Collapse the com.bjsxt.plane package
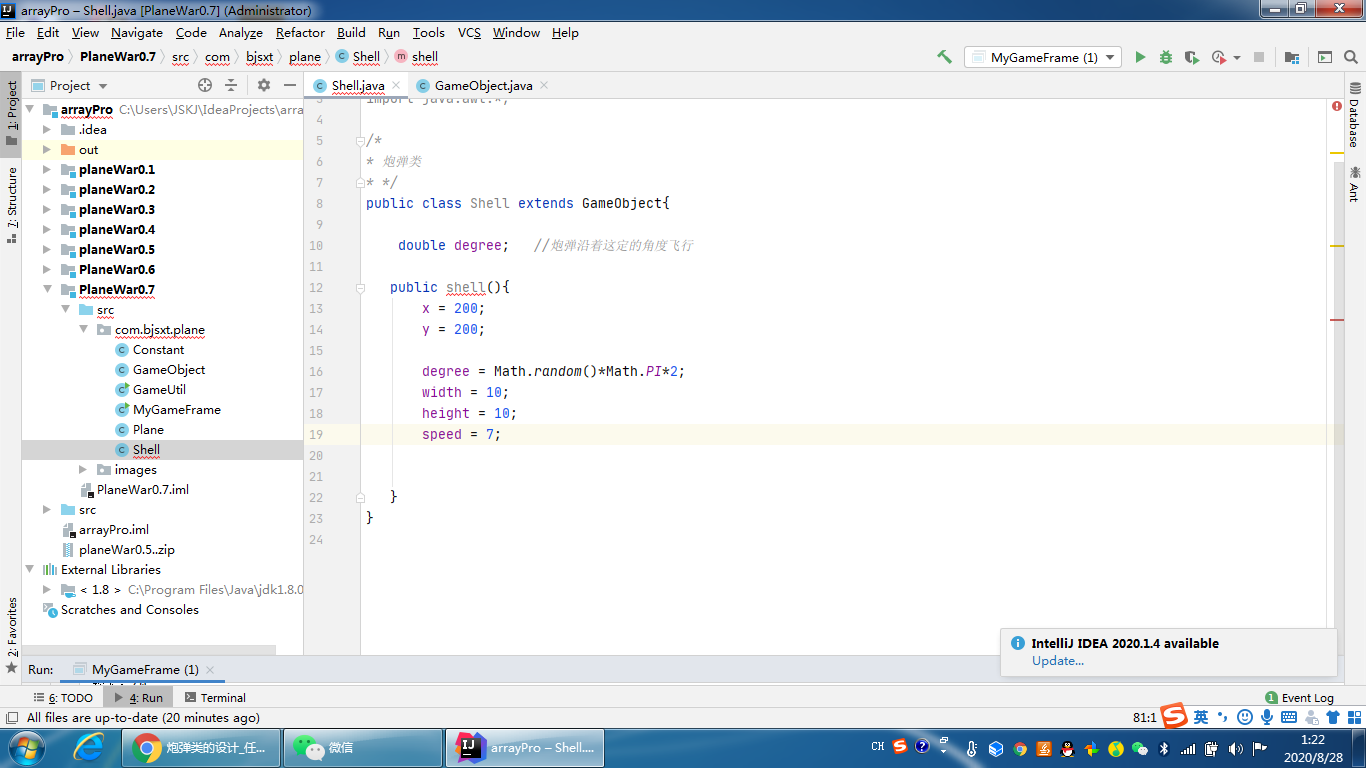1366x768 pixels. click(83, 329)
